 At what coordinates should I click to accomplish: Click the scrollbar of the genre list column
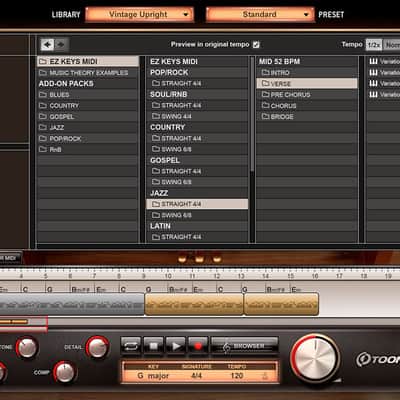coord(252,113)
